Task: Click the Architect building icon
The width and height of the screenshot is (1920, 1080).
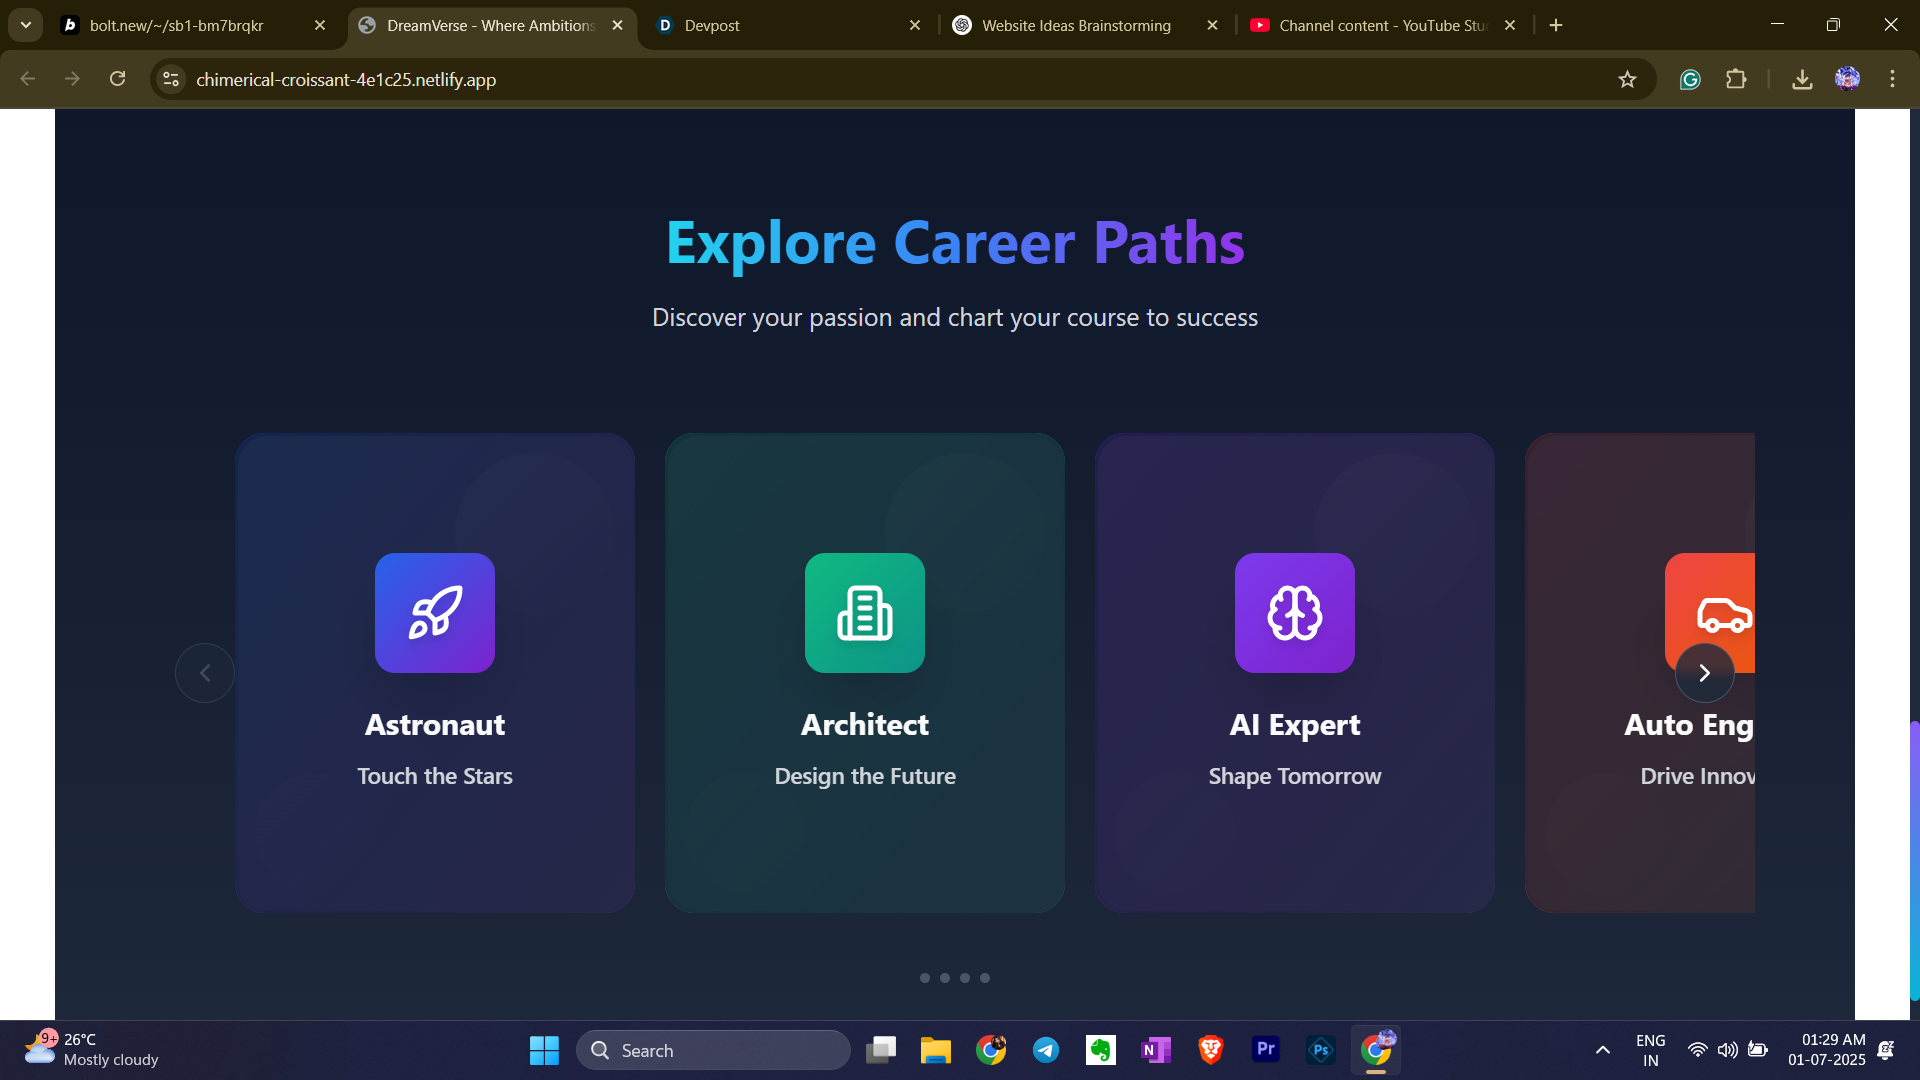Action: click(x=865, y=613)
